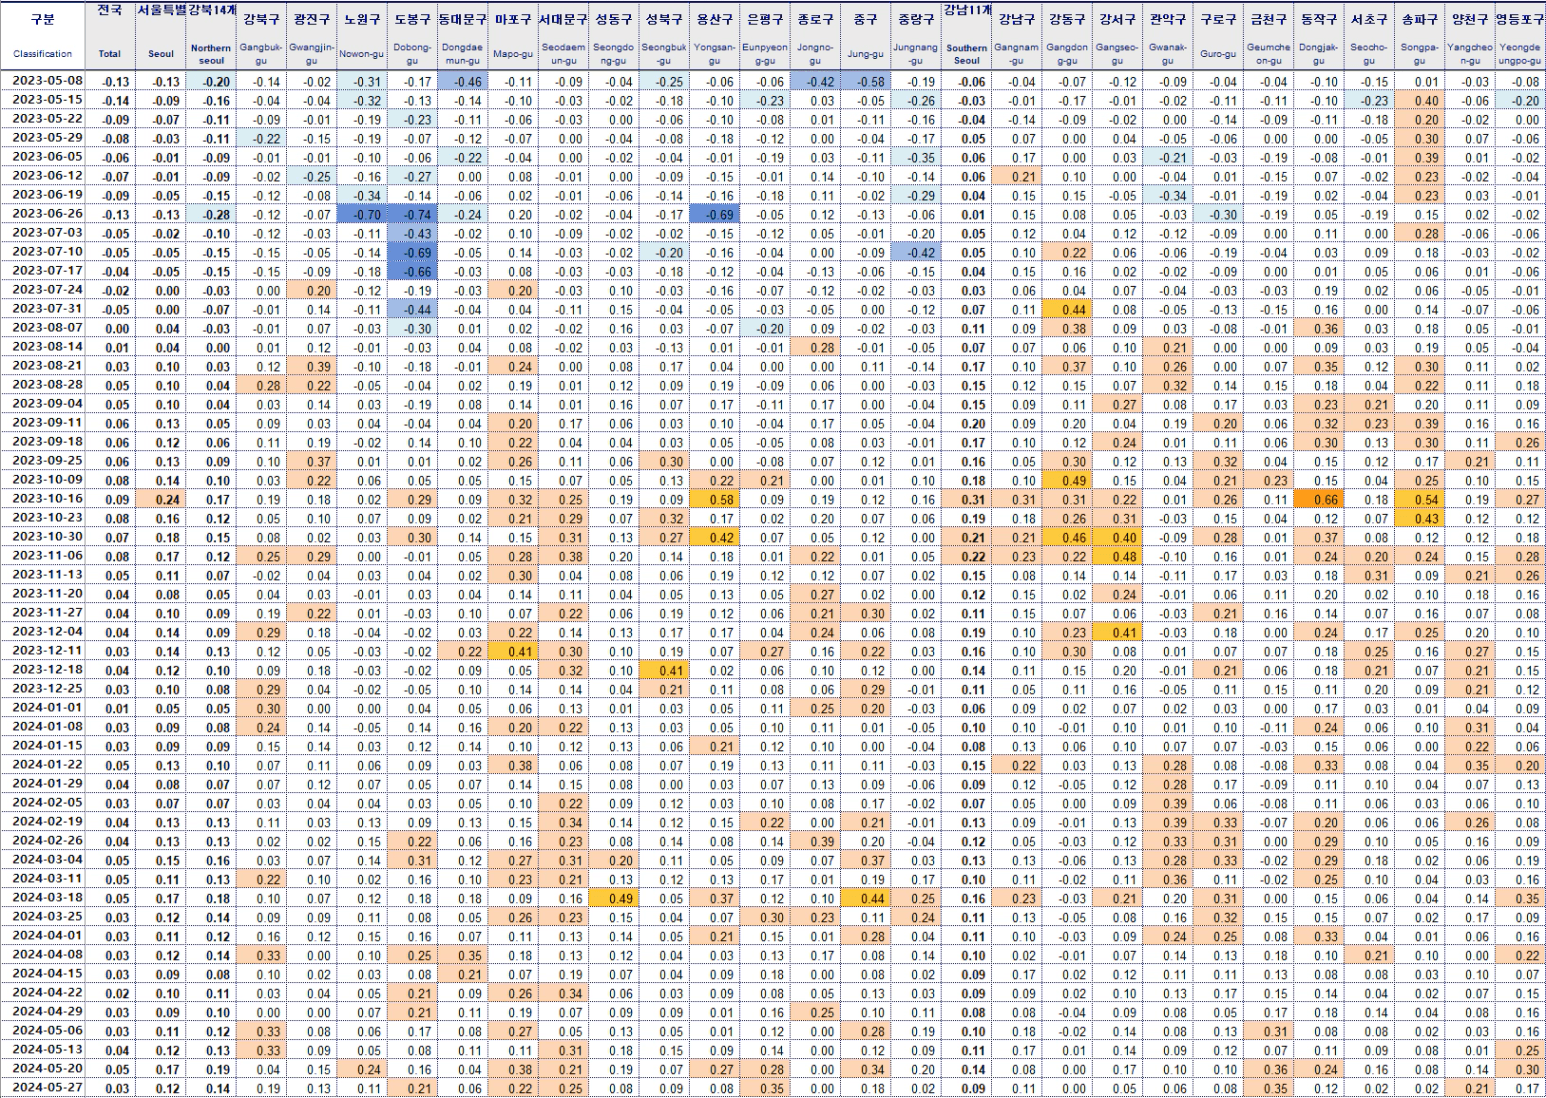Screen dimensions: 1546x1098
Task: Select Jung-gu value -0.58 on 2023-05-08
Action: coord(865,81)
